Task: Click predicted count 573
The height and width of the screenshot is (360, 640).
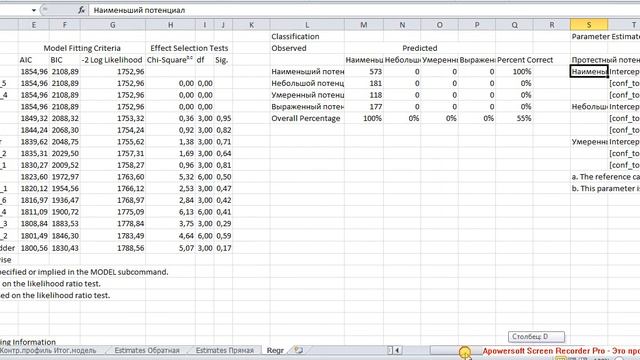Action: tap(375, 72)
